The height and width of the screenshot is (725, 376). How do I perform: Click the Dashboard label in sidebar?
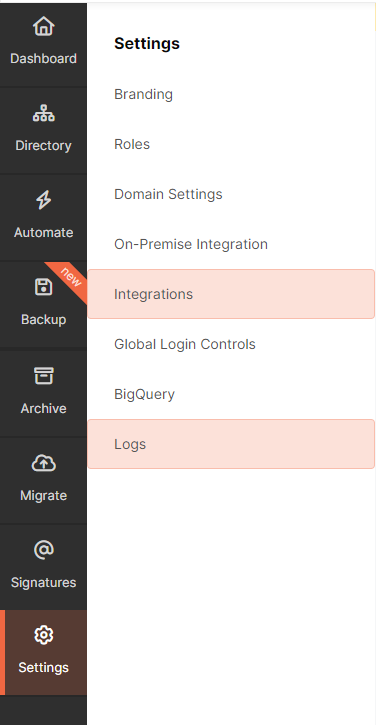pyautogui.click(x=43, y=59)
